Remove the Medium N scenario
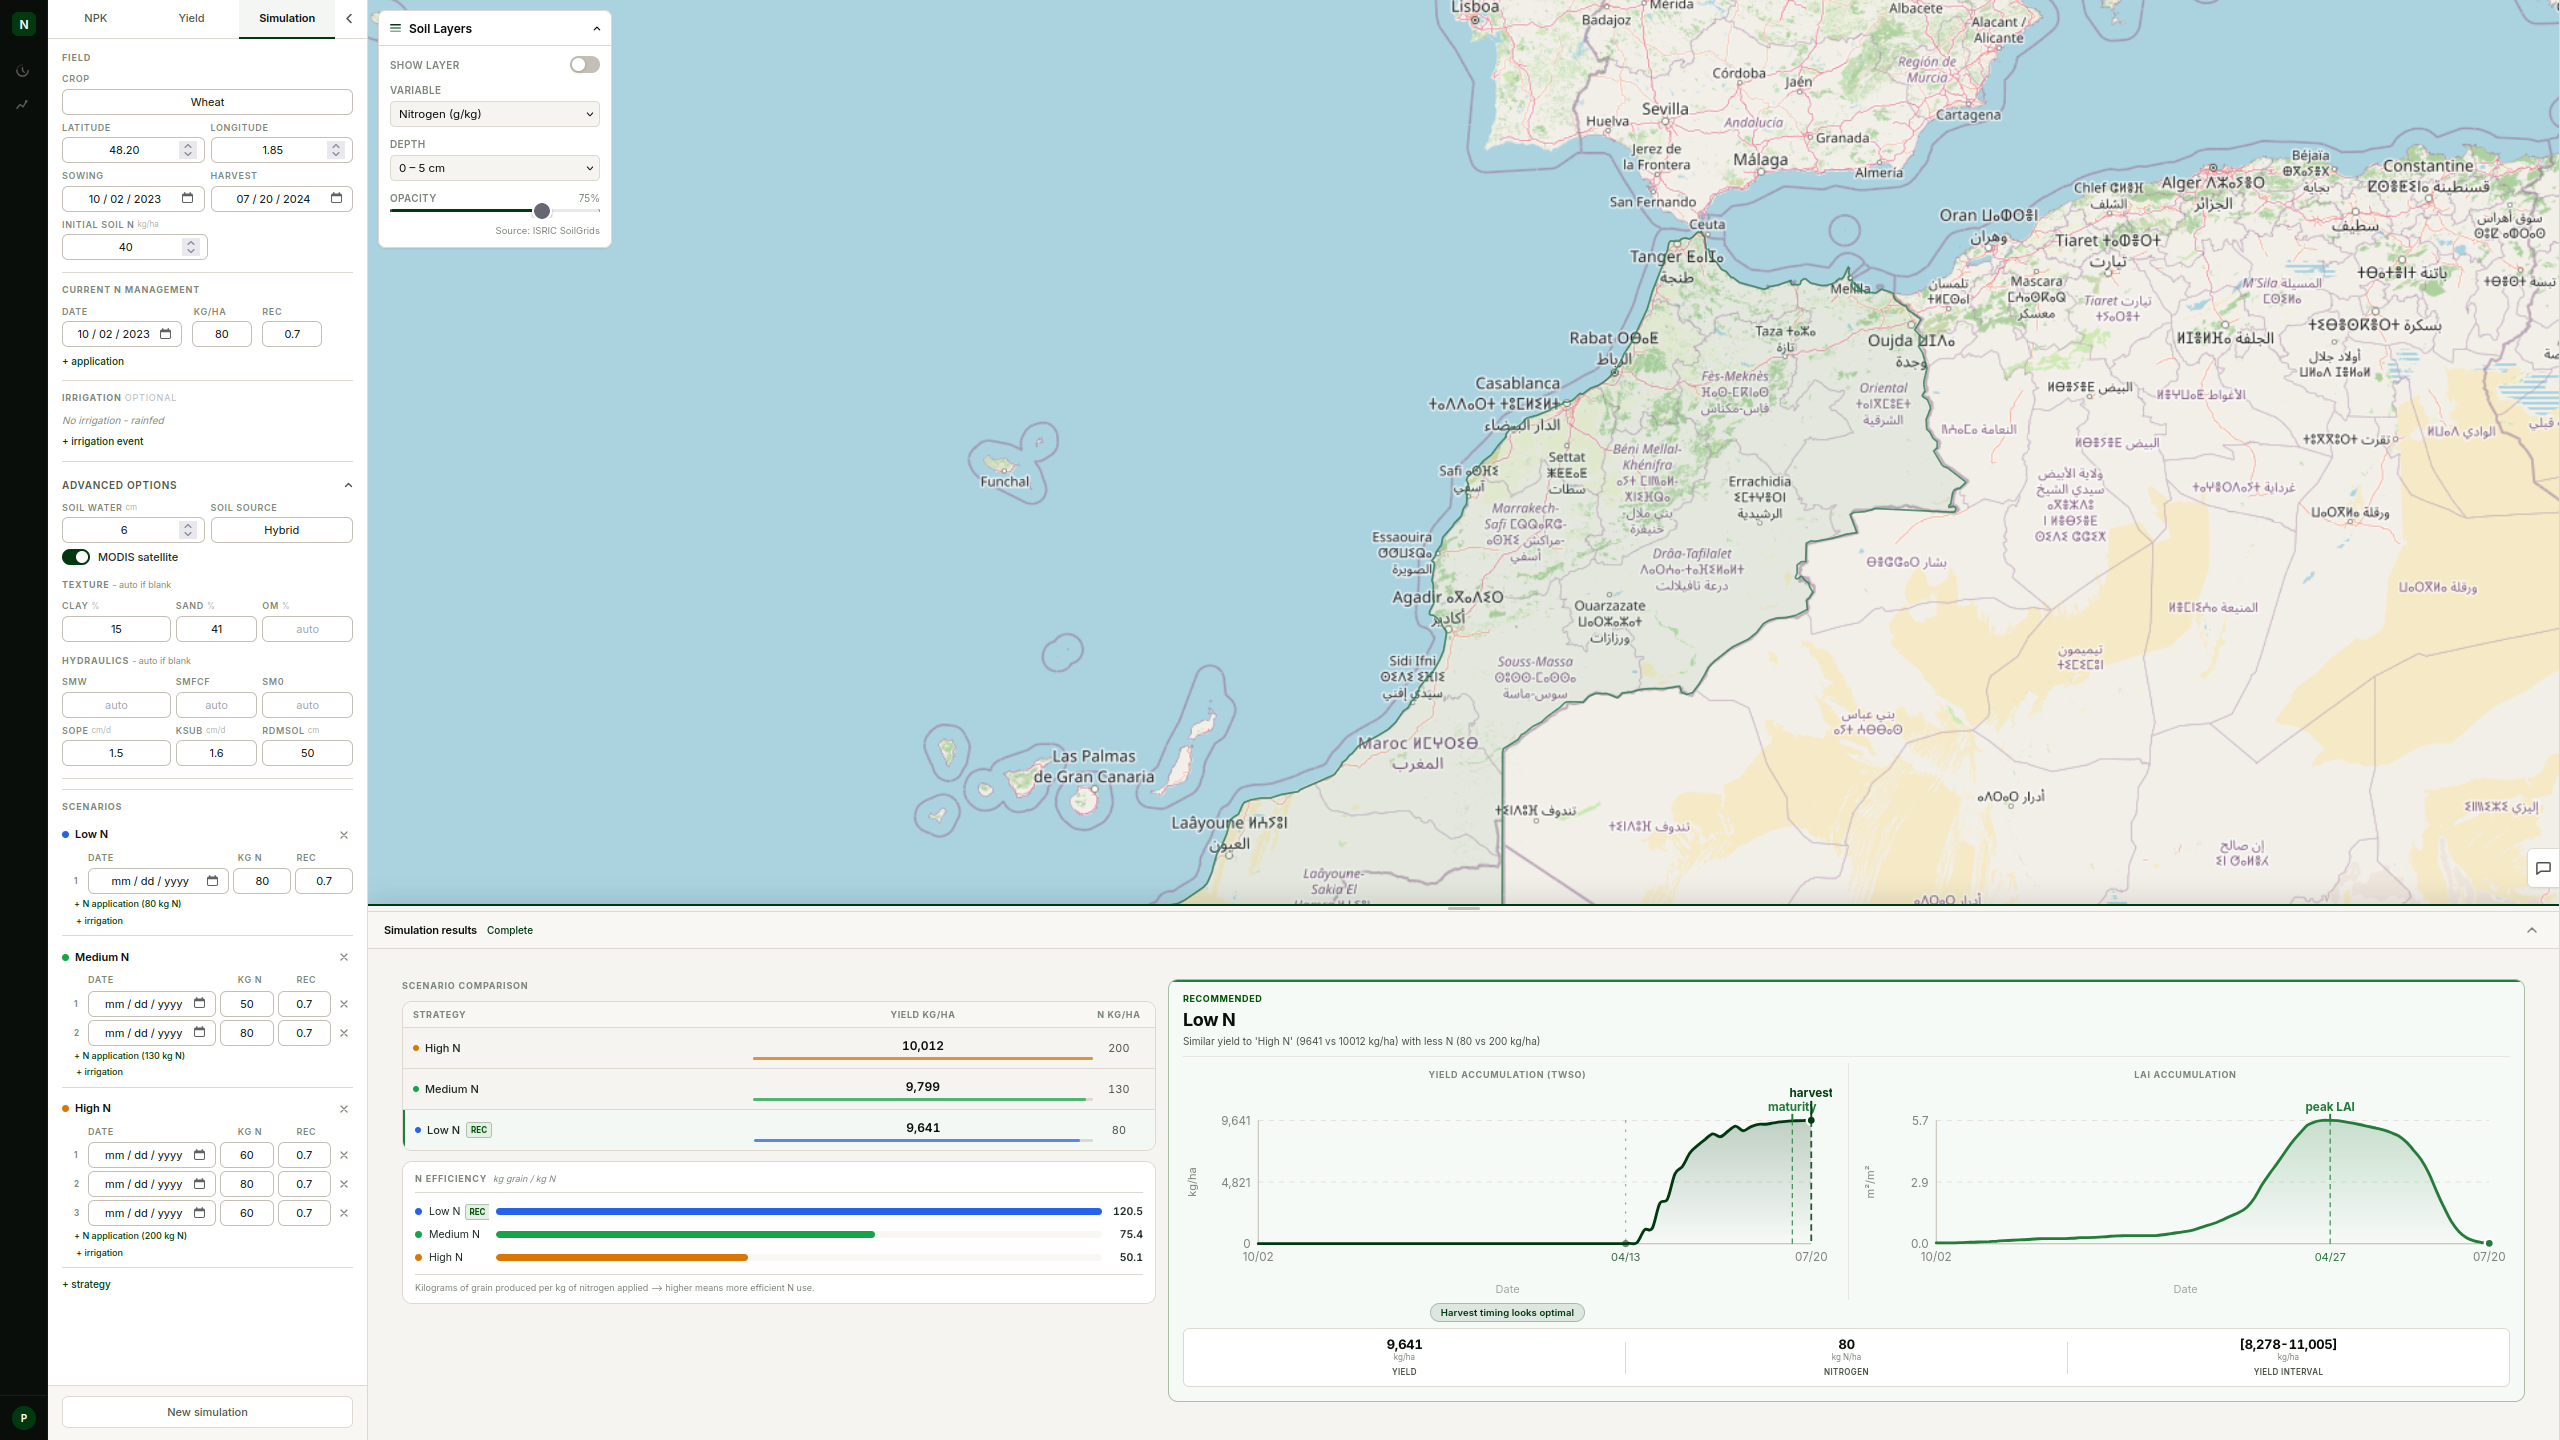The width and height of the screenshot is (2560, 1440). point(344,957)
